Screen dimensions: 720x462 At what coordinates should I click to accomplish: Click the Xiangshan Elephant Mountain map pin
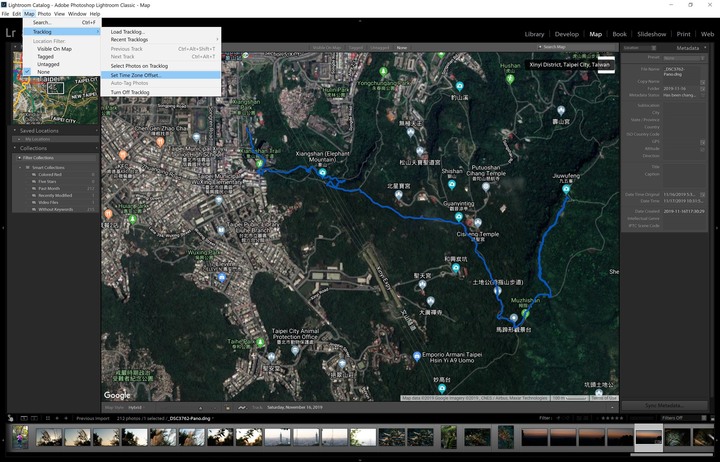coord(322,173)
